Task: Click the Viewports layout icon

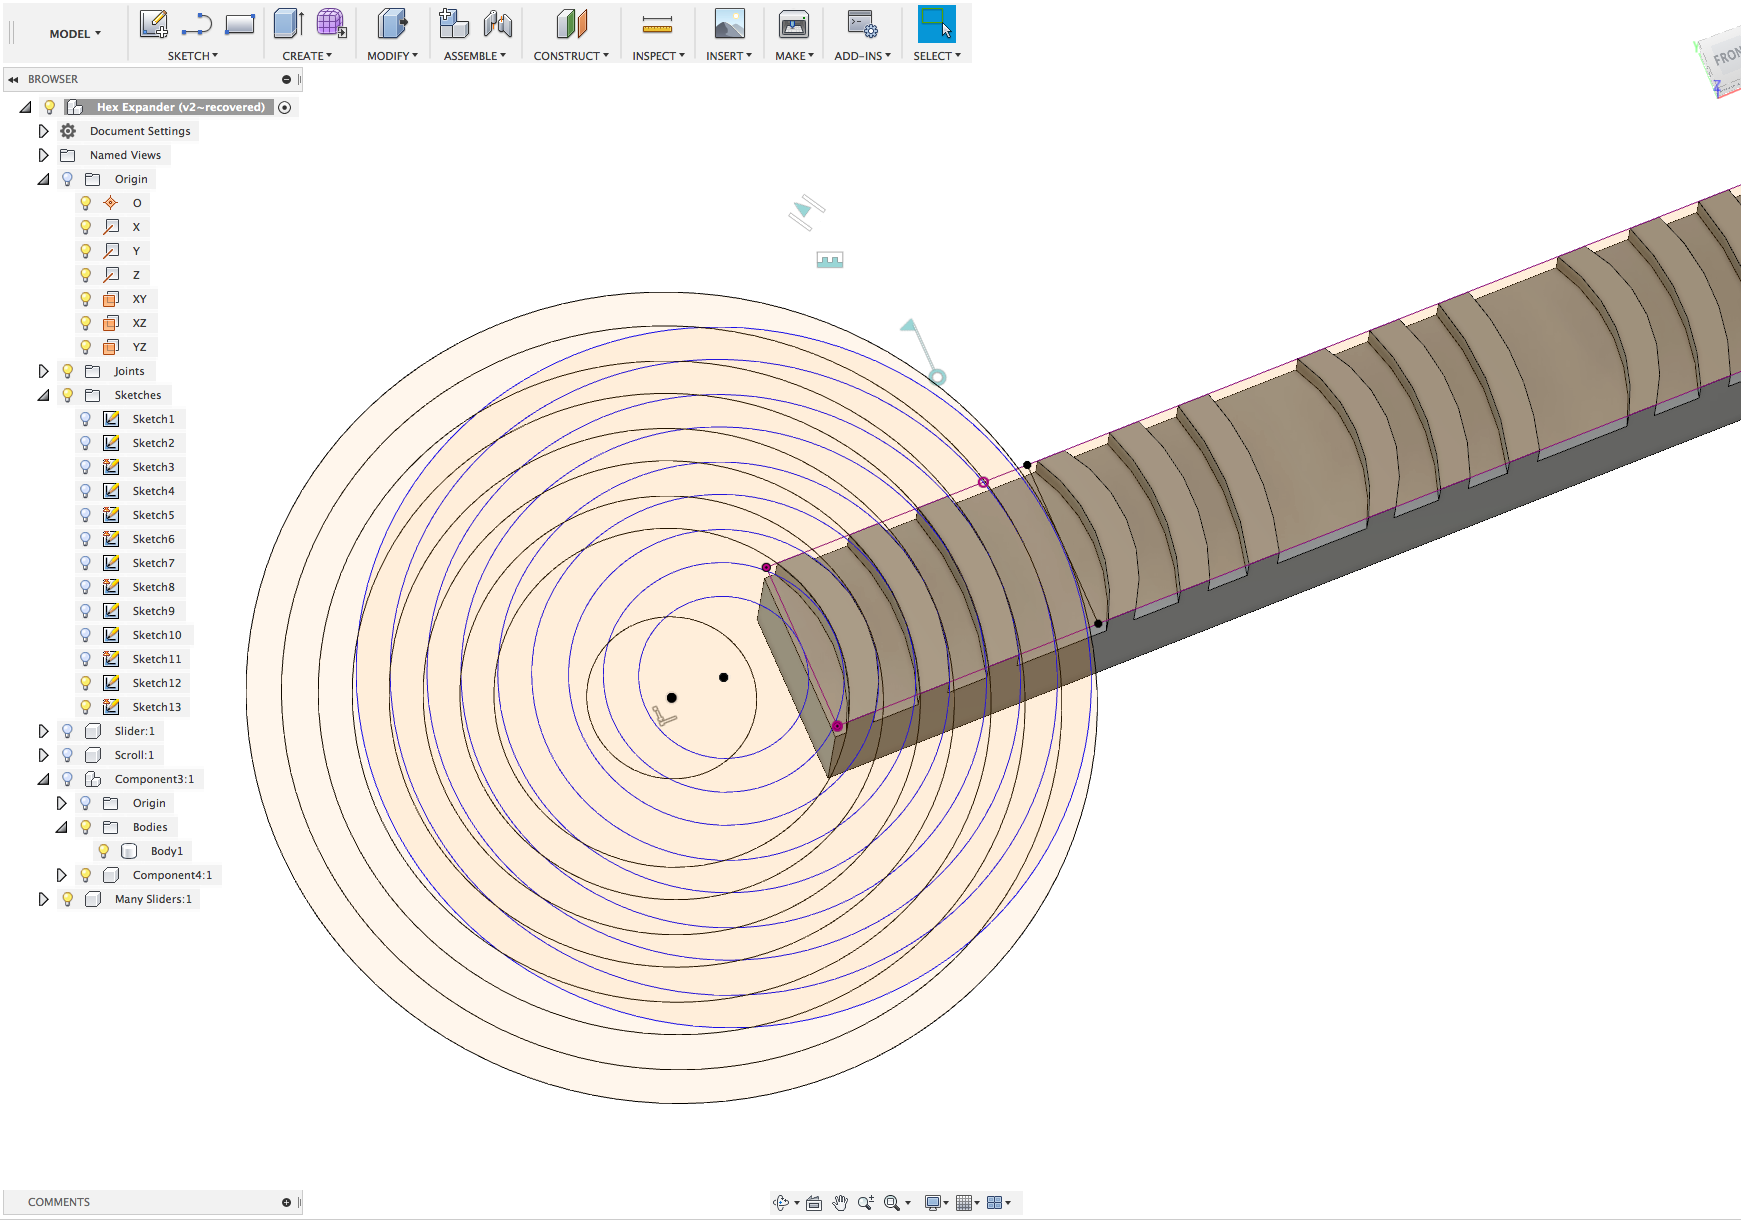Action: [995, 1203]
